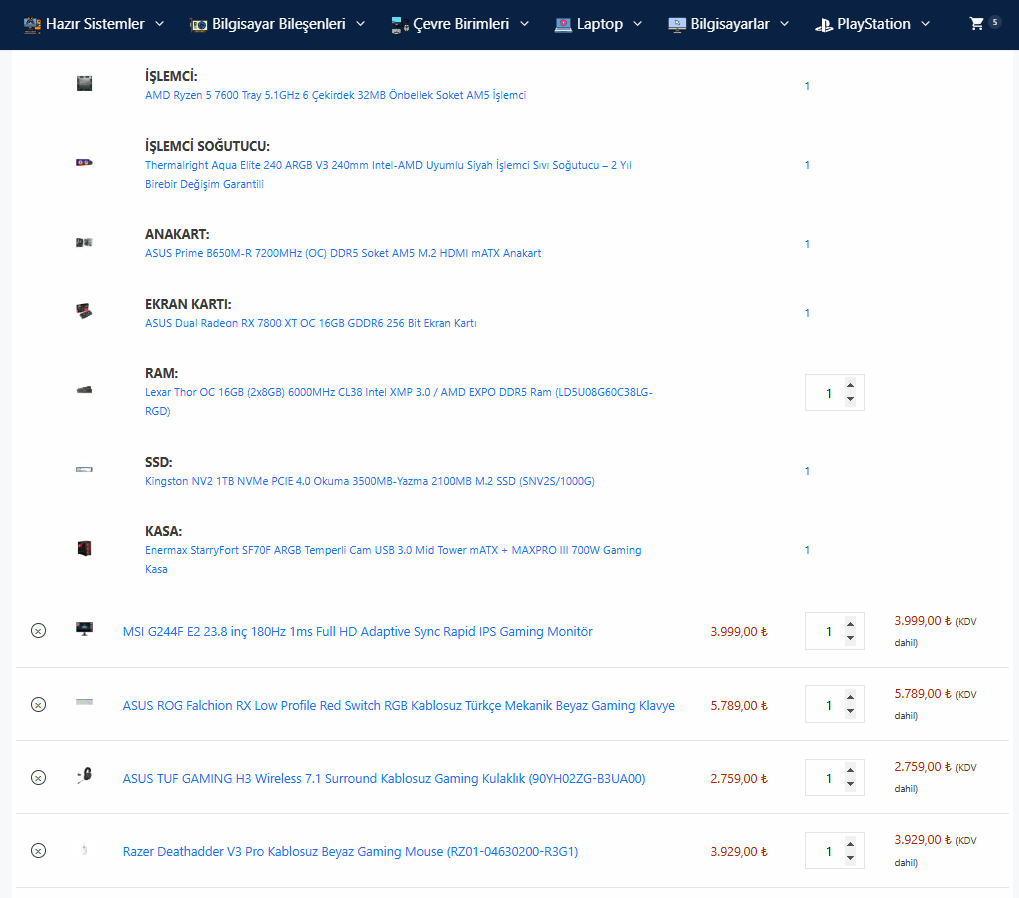Click the Enermax case thumbnail image
The image size is (1019, 898).
coord(85,548)
